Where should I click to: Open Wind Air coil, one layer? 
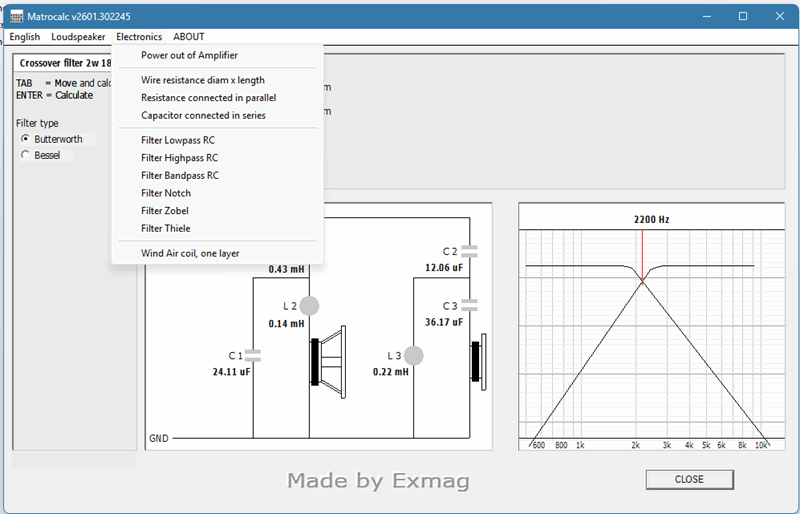pyautogui.click(x=190, y=253)
